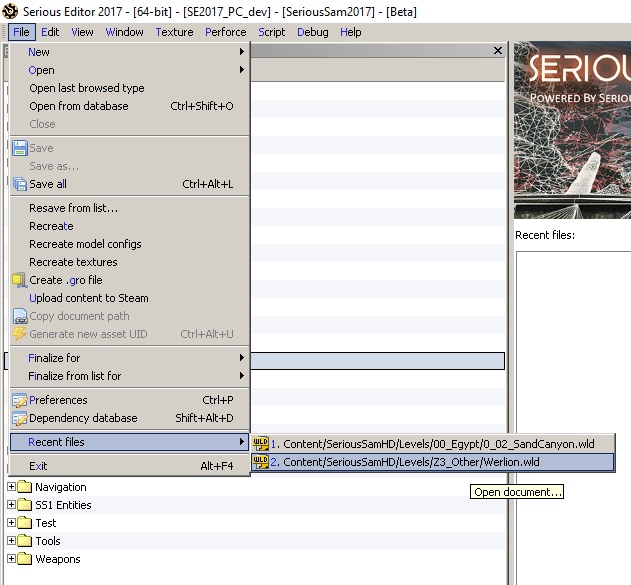Open the Open submenu

tap(129, 70)
